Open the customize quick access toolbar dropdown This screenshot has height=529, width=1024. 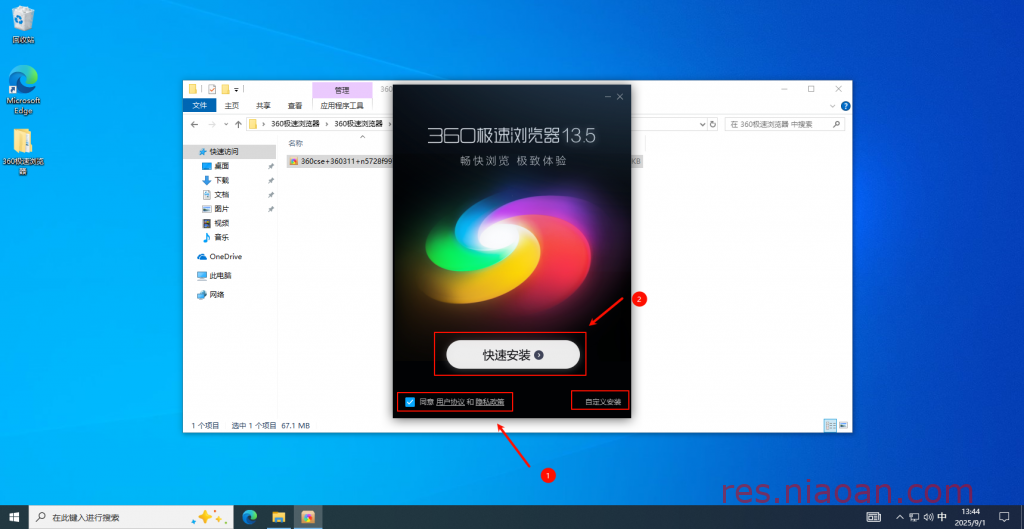tap(236, 89)
